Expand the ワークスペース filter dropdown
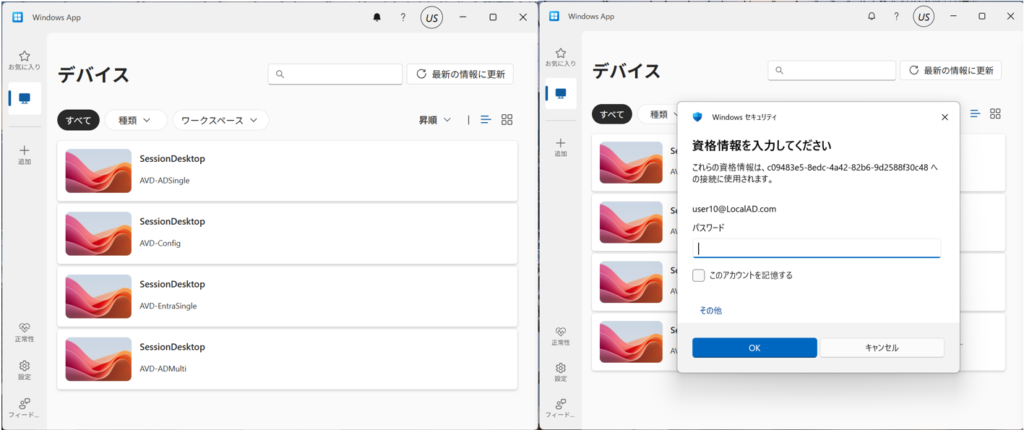1024x430 pixels. pyautogui.click(x=220, y=120)
